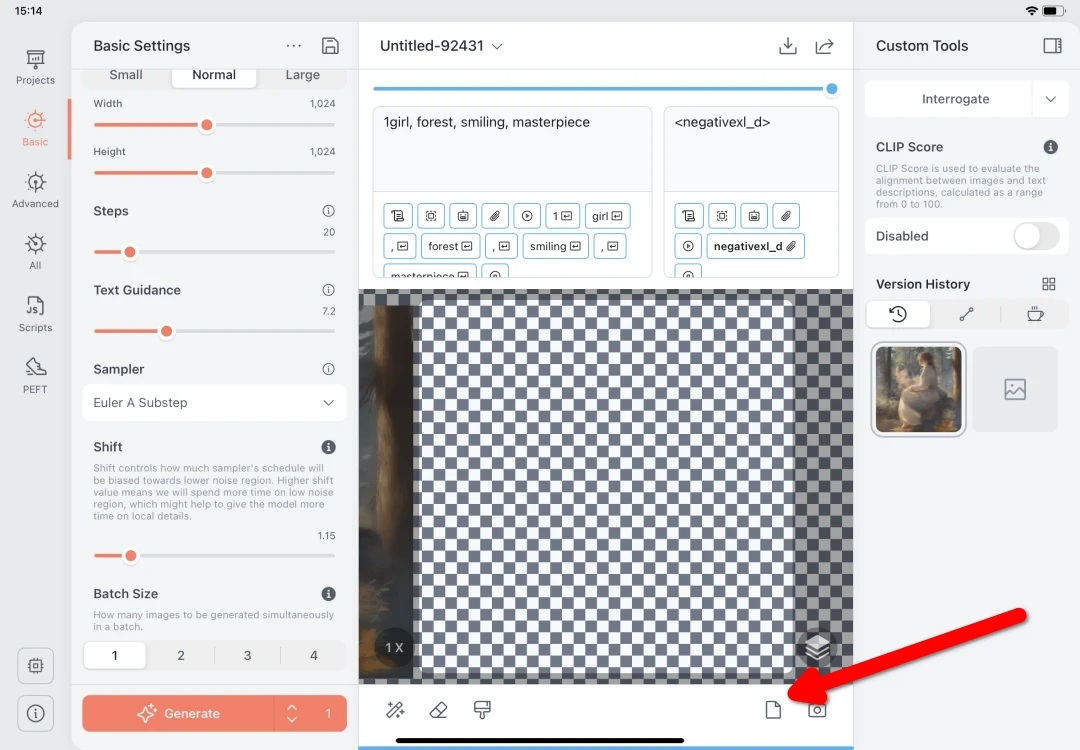
Task: Set batch size to 1
Action: tap(114, 656)
